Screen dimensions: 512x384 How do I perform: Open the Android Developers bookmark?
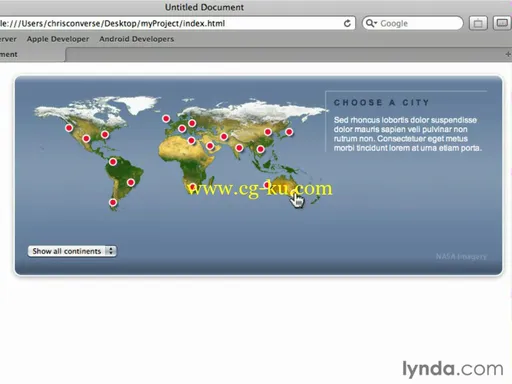click(137, 39)
